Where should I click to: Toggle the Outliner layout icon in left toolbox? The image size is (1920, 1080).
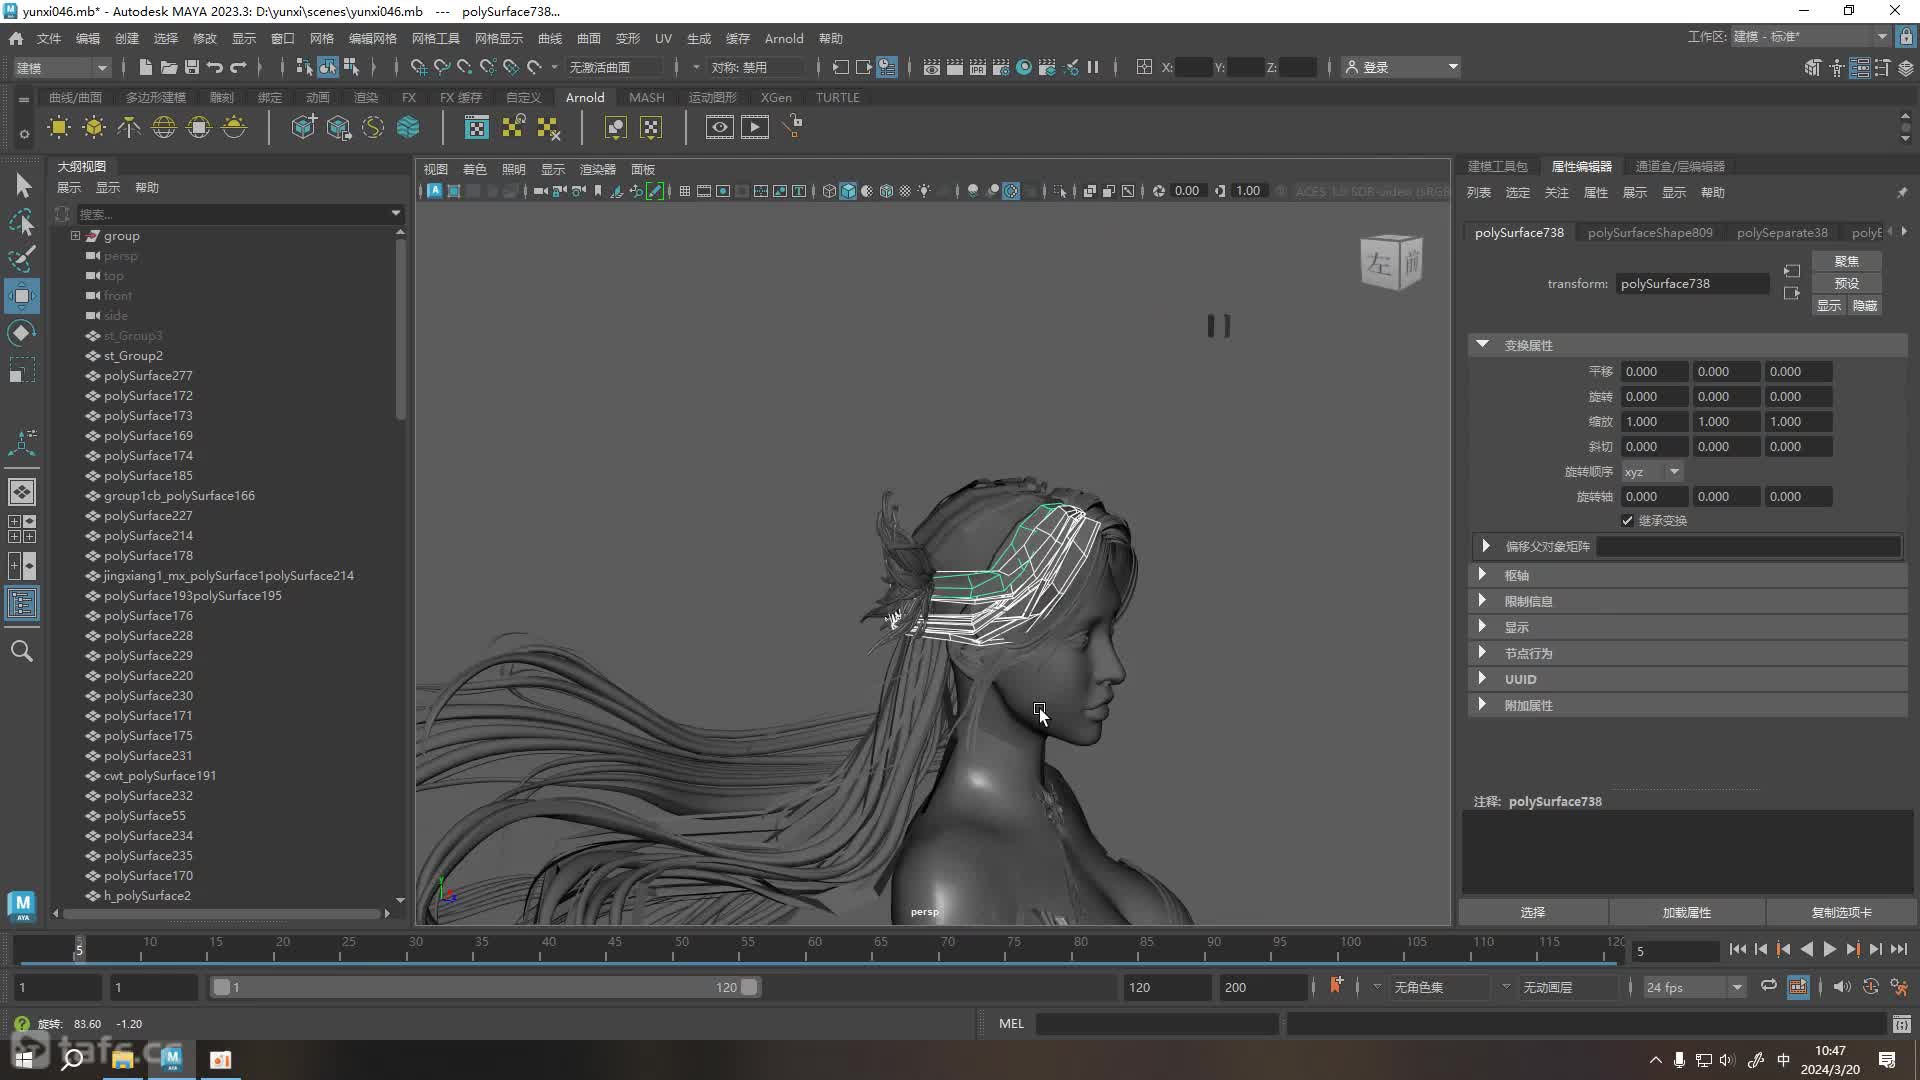[22, 603]
